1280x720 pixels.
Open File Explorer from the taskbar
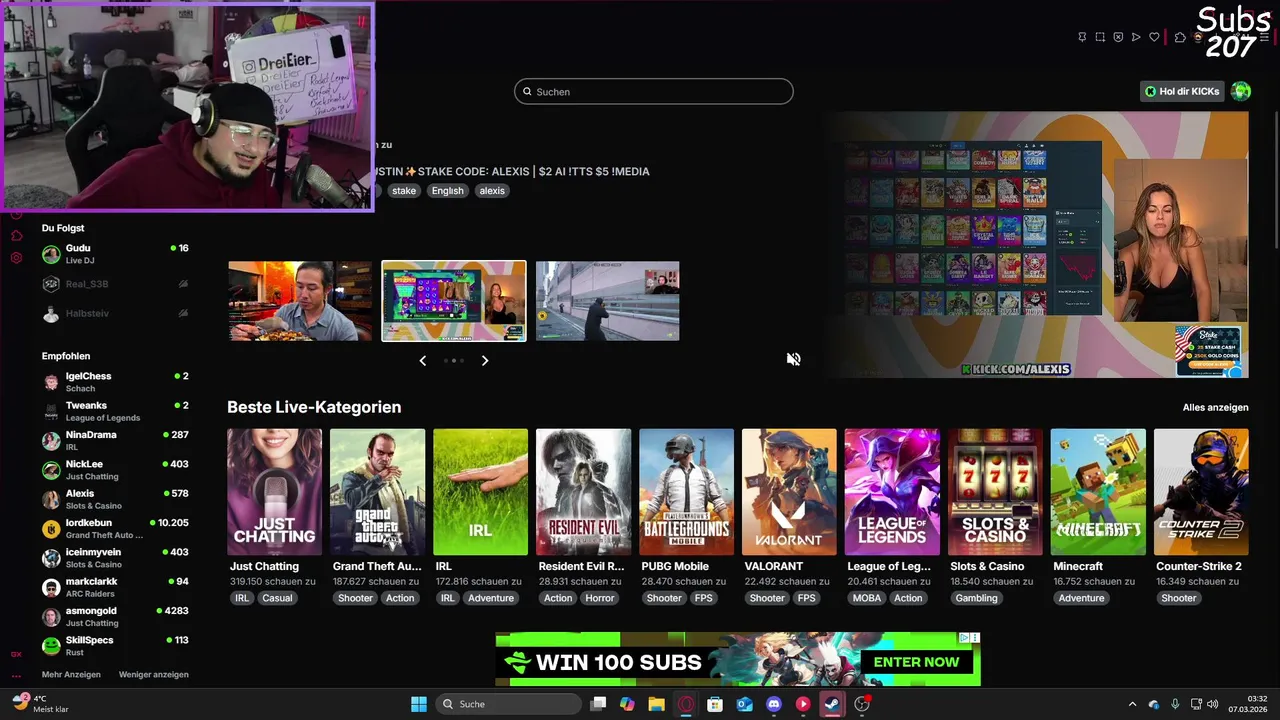pos(656,704)
